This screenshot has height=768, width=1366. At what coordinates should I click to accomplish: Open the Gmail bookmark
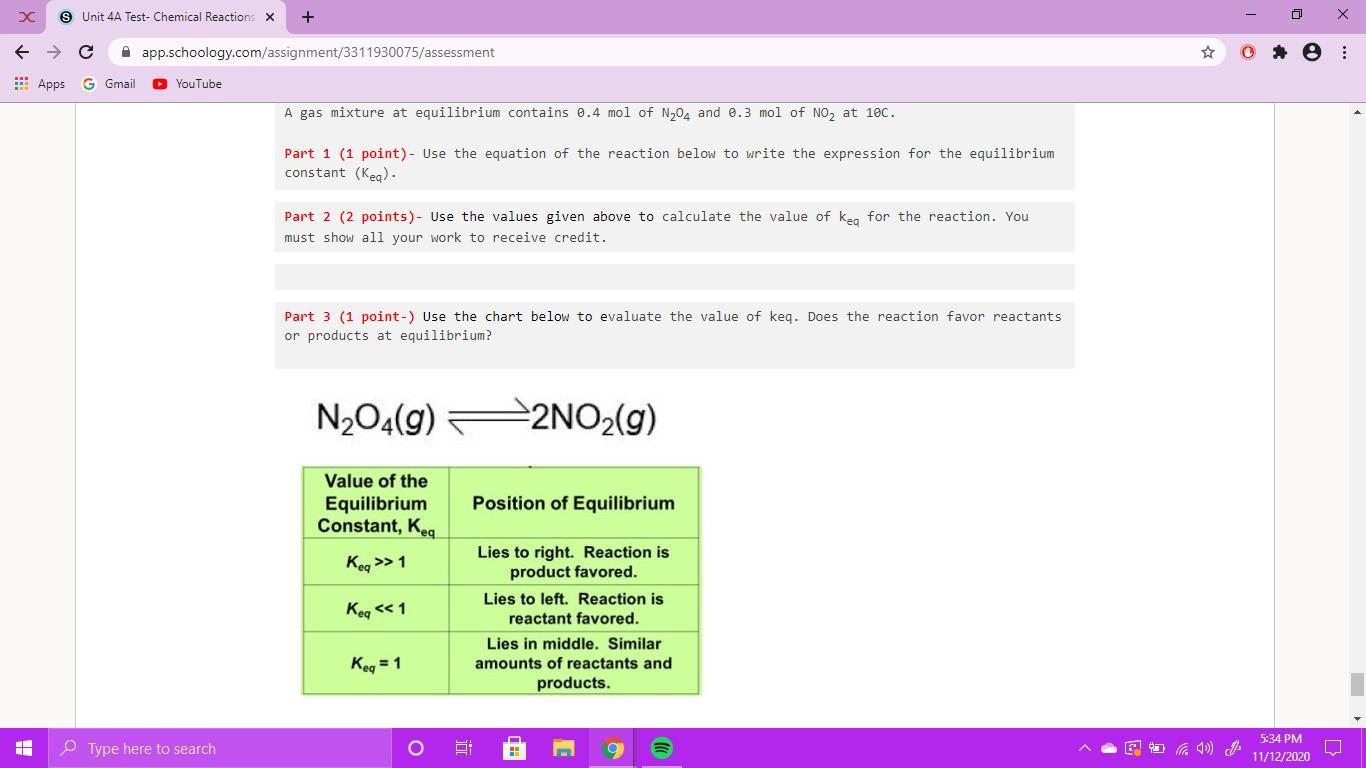tap(109, 84)
